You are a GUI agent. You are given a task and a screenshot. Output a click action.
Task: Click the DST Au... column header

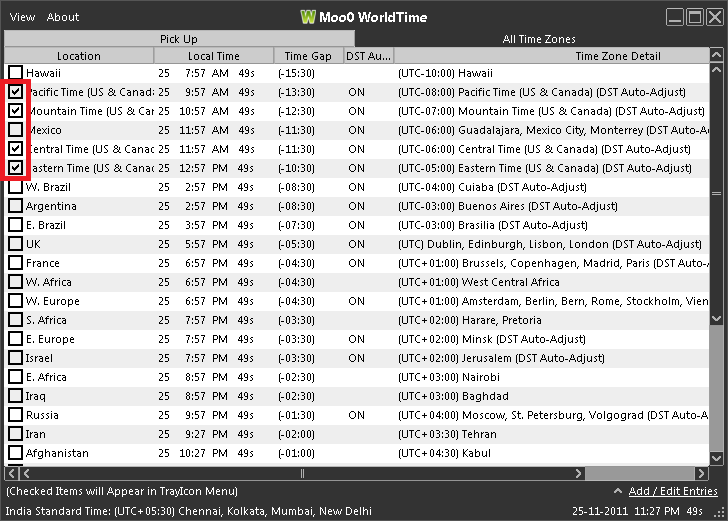pyautogui.click(x=368, y=56)
